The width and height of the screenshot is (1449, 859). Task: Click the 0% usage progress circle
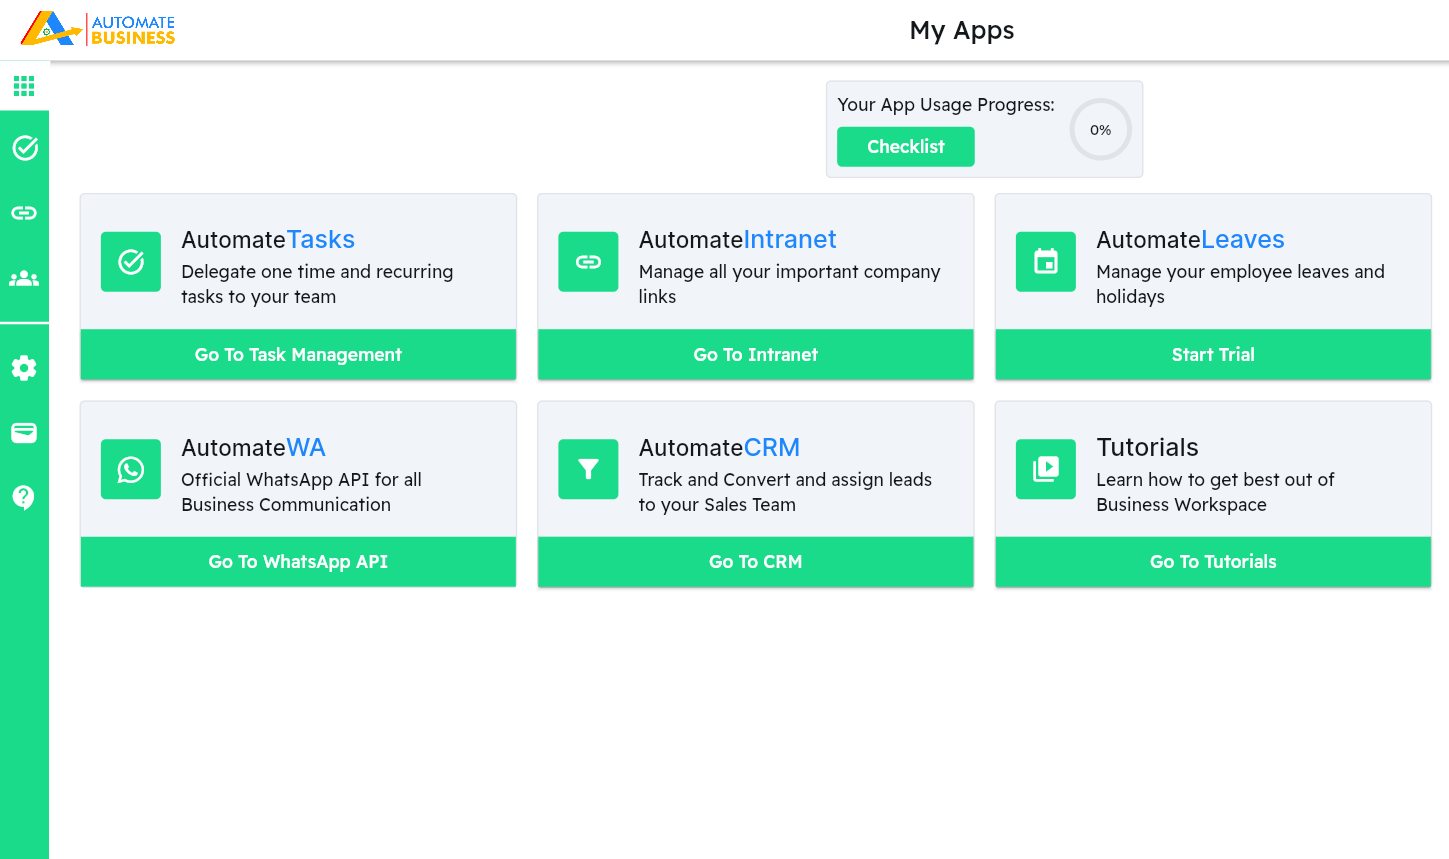point(1101,130)
